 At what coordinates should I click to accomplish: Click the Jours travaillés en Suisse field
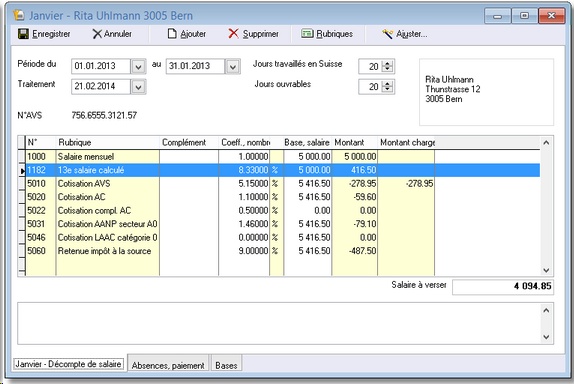[370, 67]
